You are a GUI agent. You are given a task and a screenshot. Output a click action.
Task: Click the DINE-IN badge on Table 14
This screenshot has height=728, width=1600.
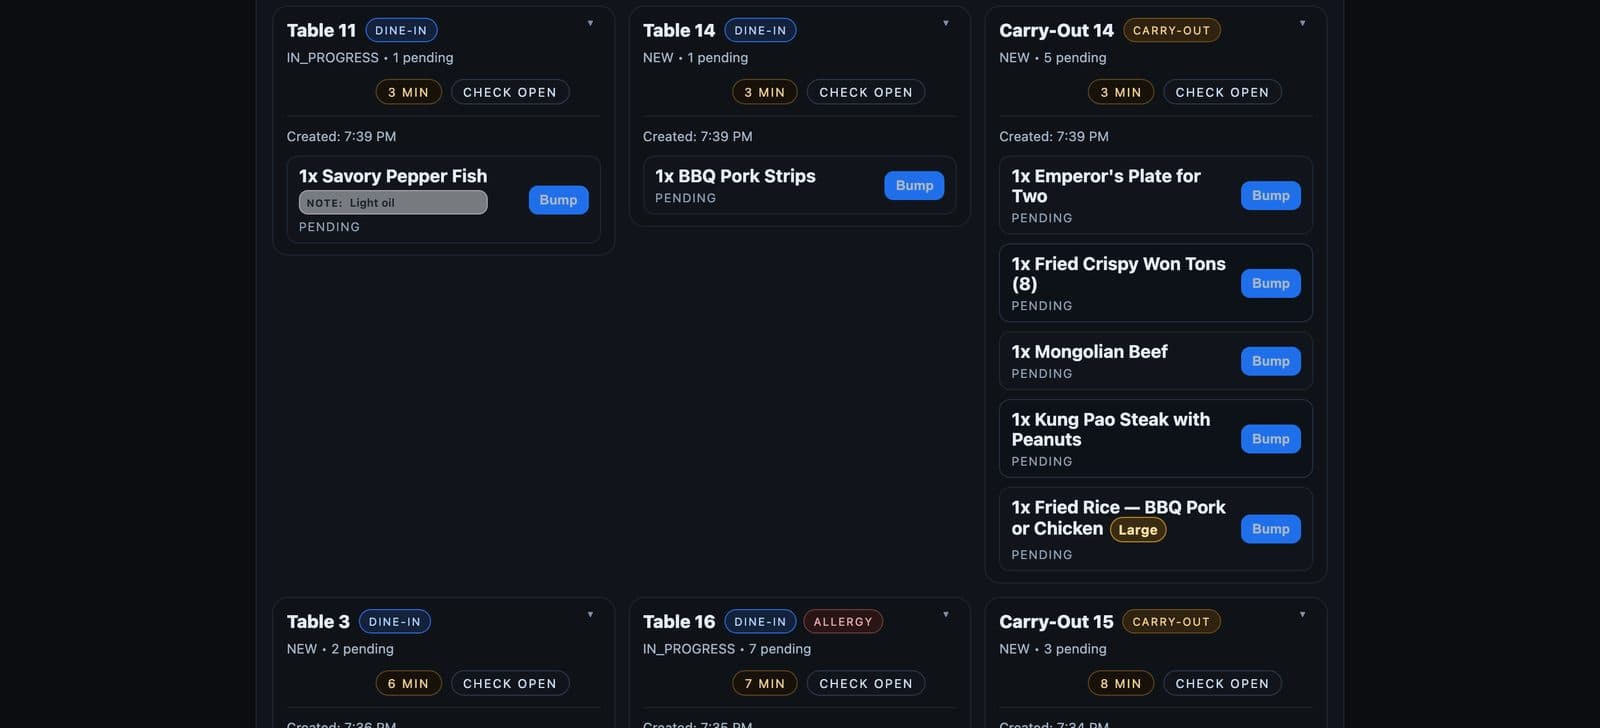coord(760,30)
